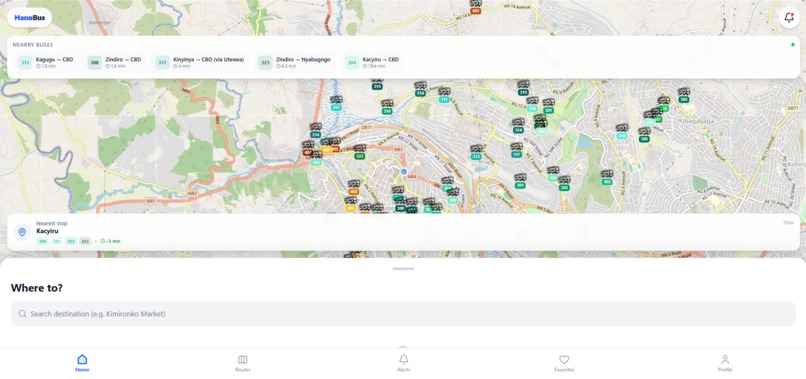Select route chip 313 under Kacyiru stop

coord(70,241)
